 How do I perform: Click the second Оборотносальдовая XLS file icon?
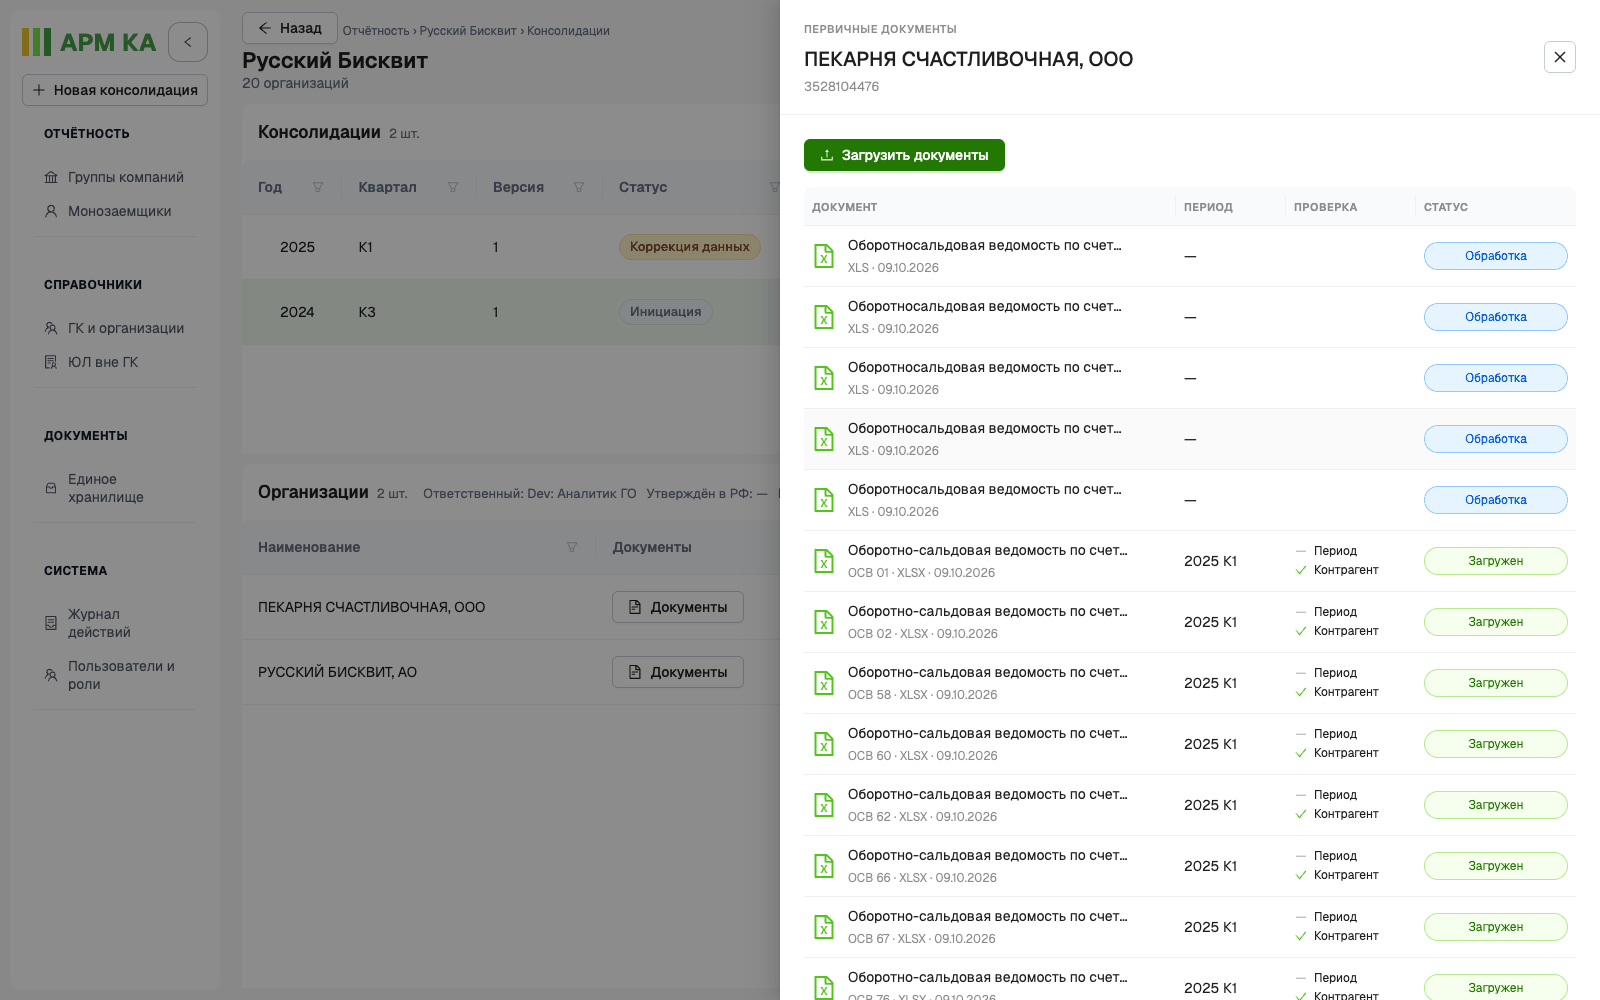tap(824, 317)
